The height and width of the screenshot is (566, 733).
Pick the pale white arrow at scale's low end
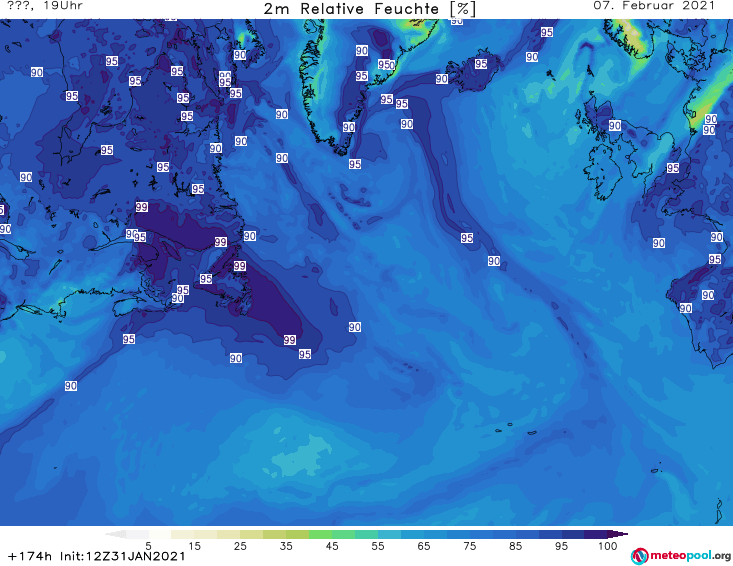tap(115, 534)
